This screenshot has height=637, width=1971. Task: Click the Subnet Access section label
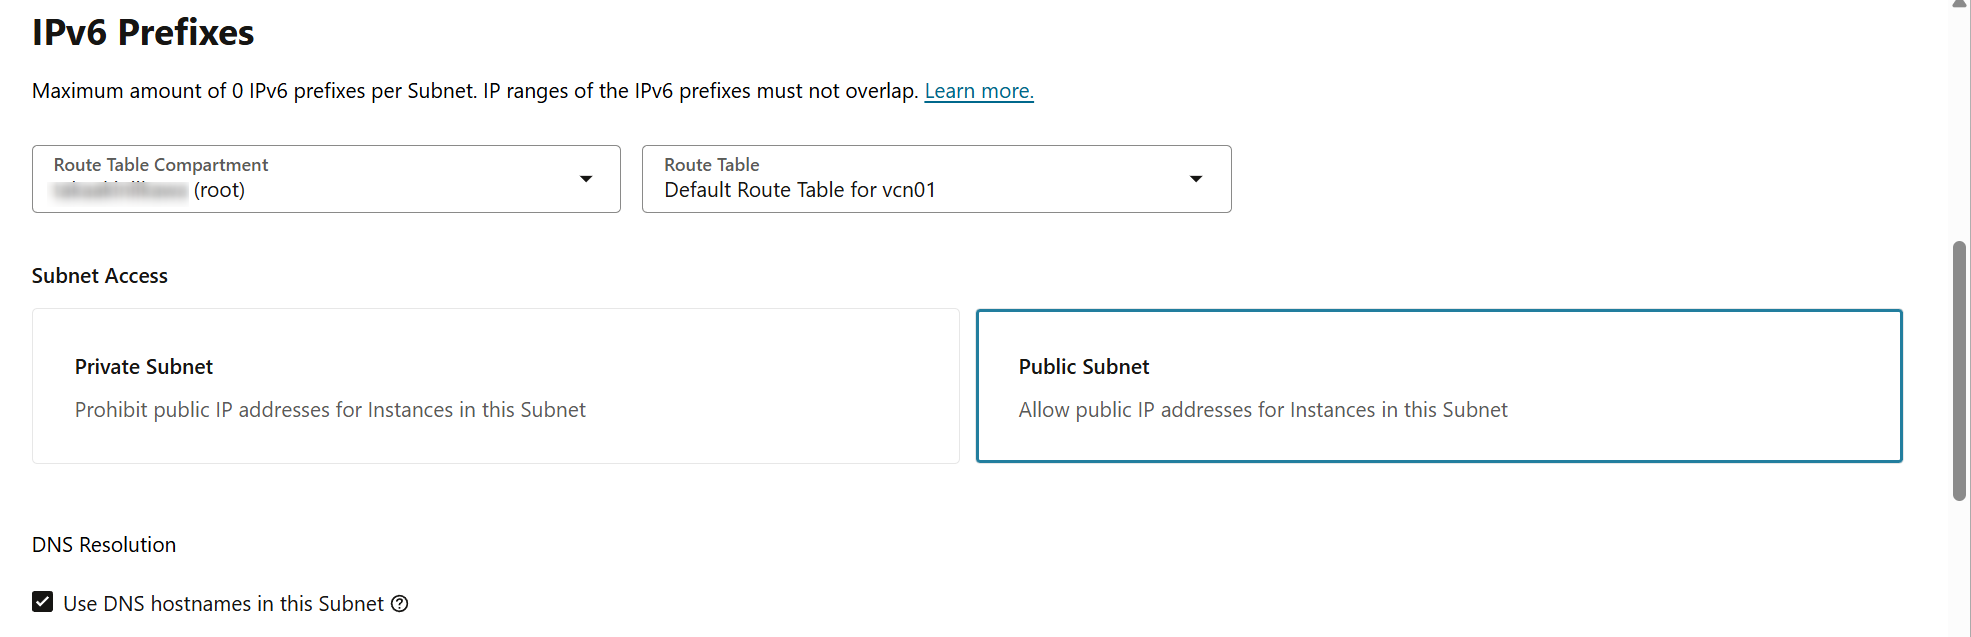[x=100, y=276]
